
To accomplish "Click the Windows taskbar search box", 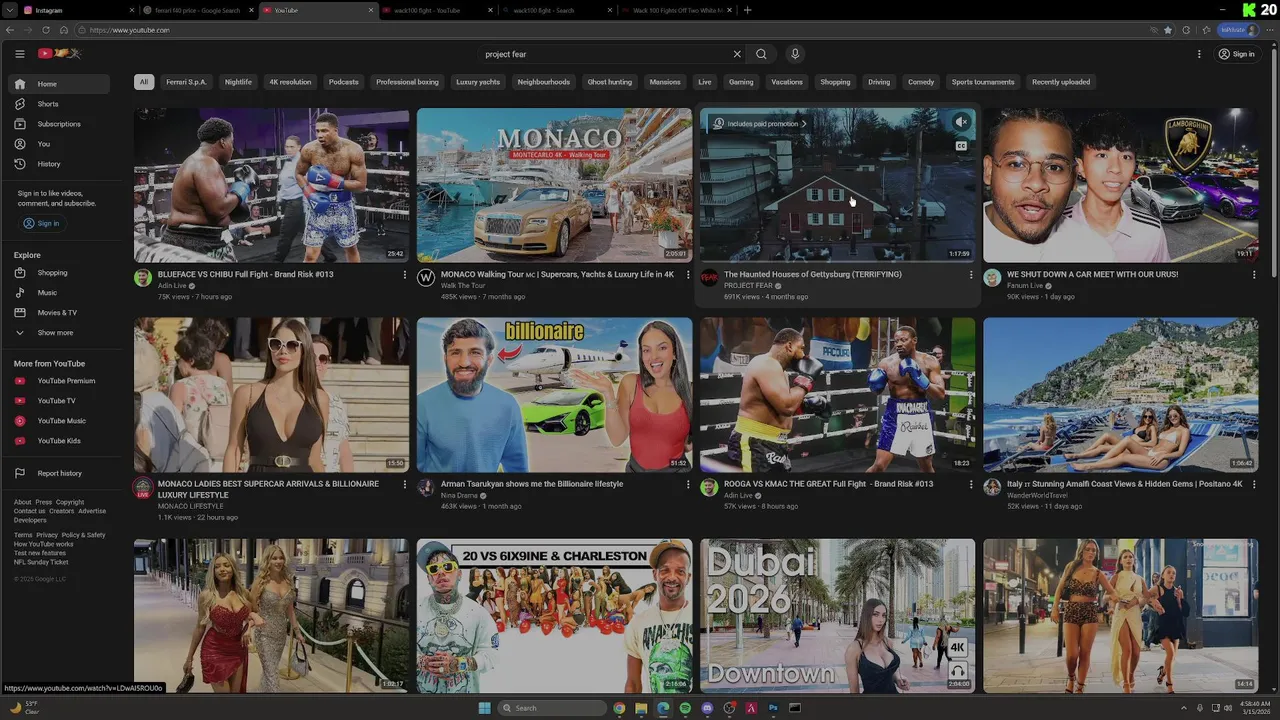I will point(552,708).
